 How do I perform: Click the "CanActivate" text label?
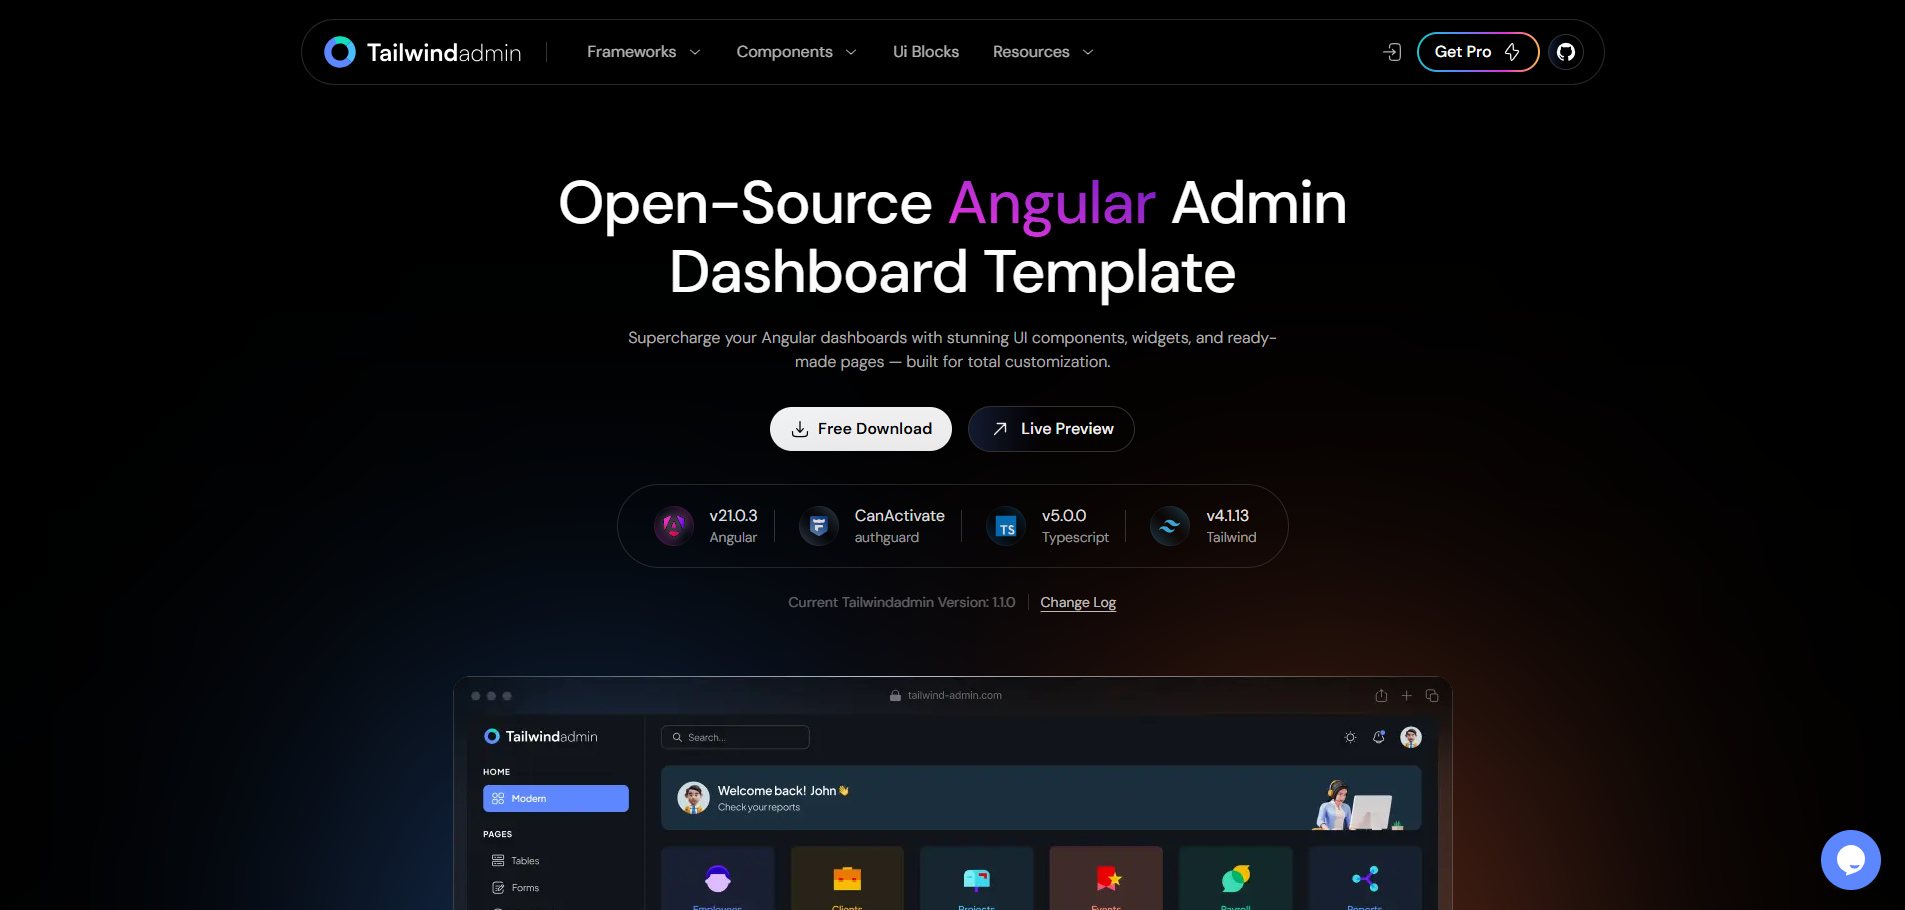pyautogui.click(x=900, y=516)
